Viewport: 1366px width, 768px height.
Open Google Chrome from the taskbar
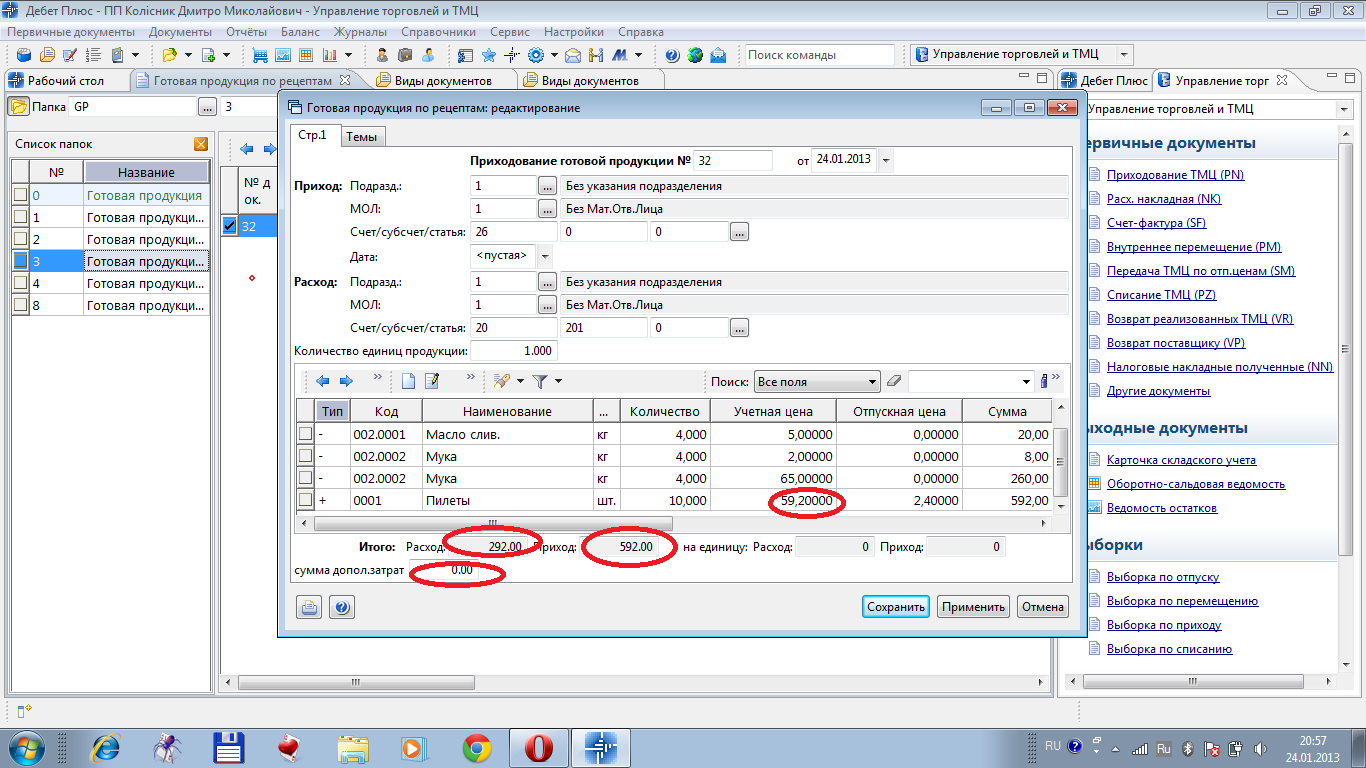tap(476, 747)
